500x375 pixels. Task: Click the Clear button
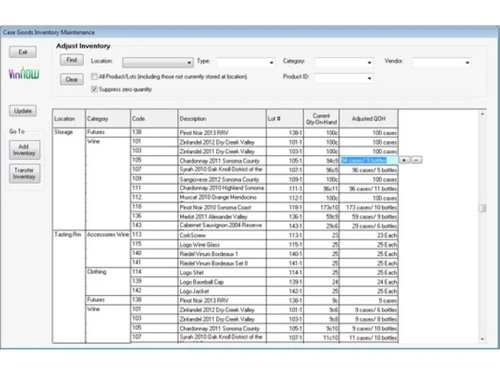(72, 79)
